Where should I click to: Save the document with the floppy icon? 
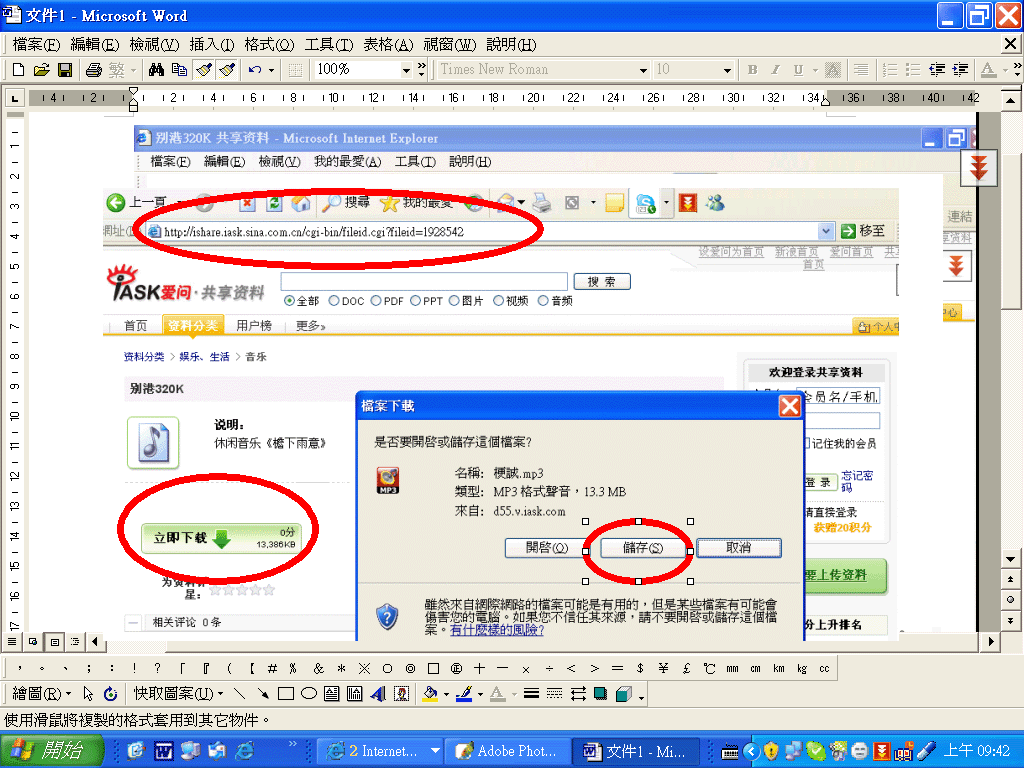[65, 69]
